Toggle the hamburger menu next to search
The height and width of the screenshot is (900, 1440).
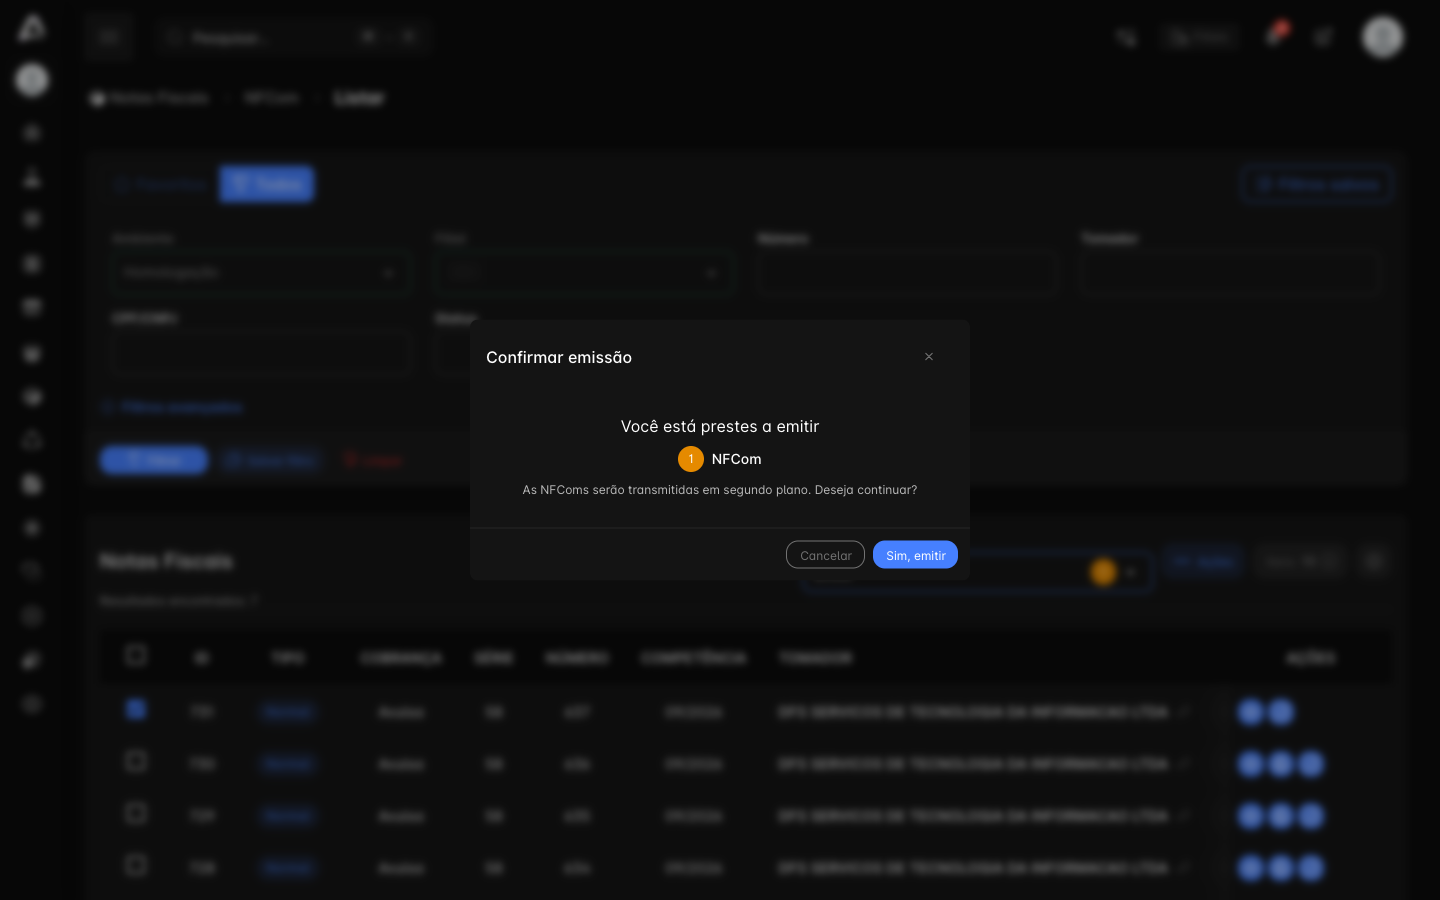coord(109,37)
